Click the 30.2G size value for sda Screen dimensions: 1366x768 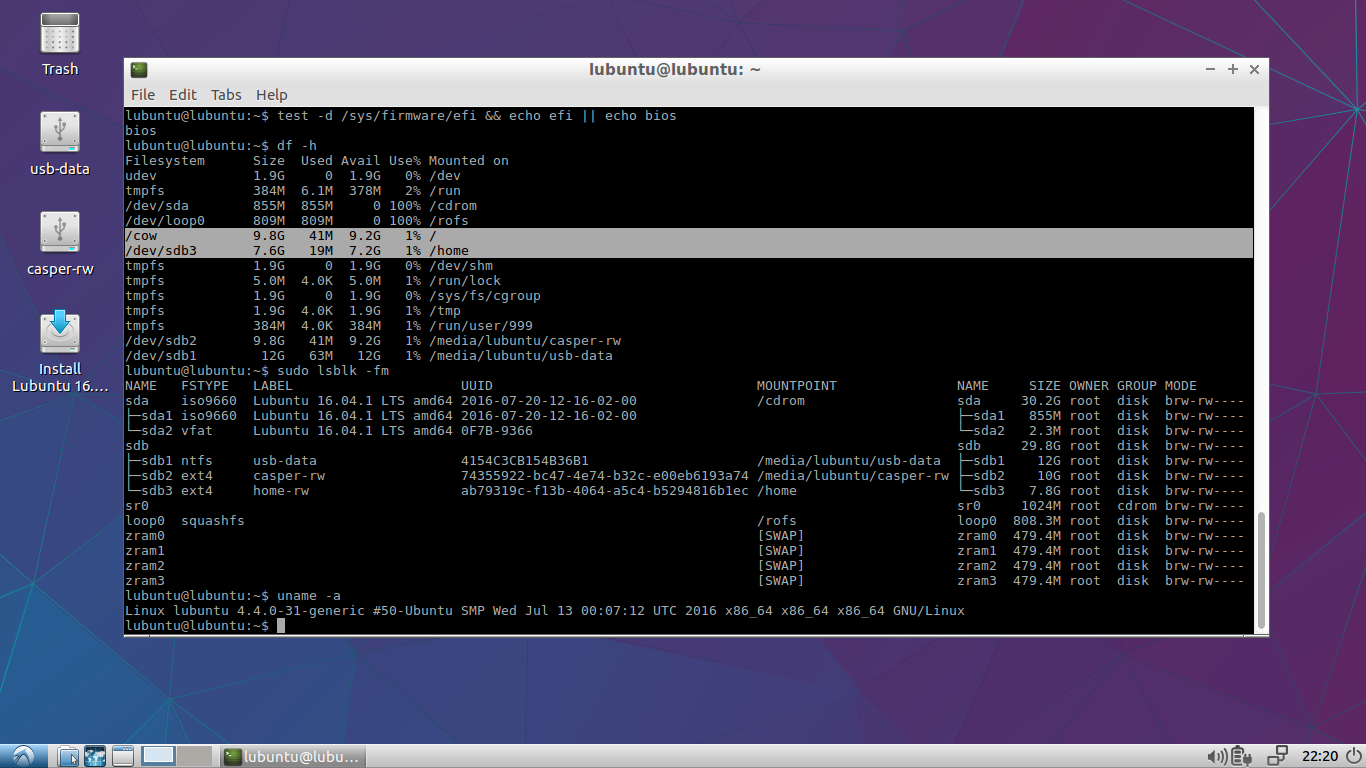[1041, 401]
